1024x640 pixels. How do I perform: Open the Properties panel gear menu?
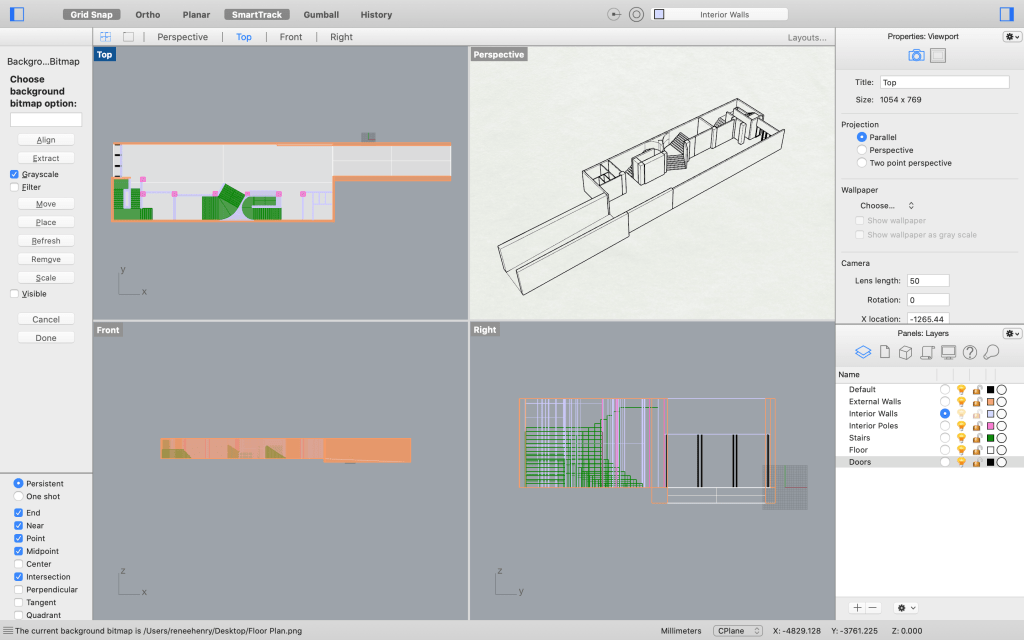pos(1012,37)
